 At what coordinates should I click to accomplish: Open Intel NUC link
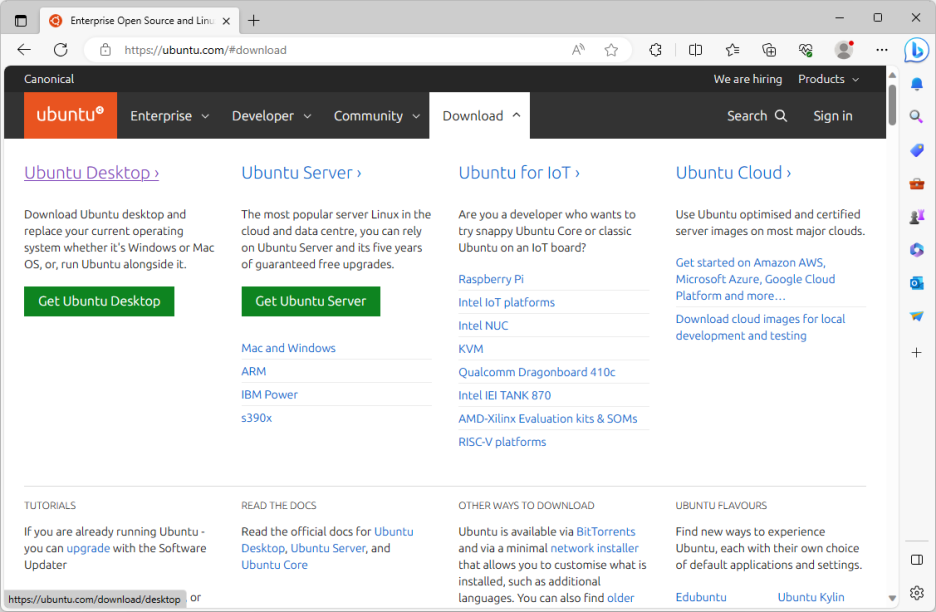pyautogui.click(x=483, y=325)
